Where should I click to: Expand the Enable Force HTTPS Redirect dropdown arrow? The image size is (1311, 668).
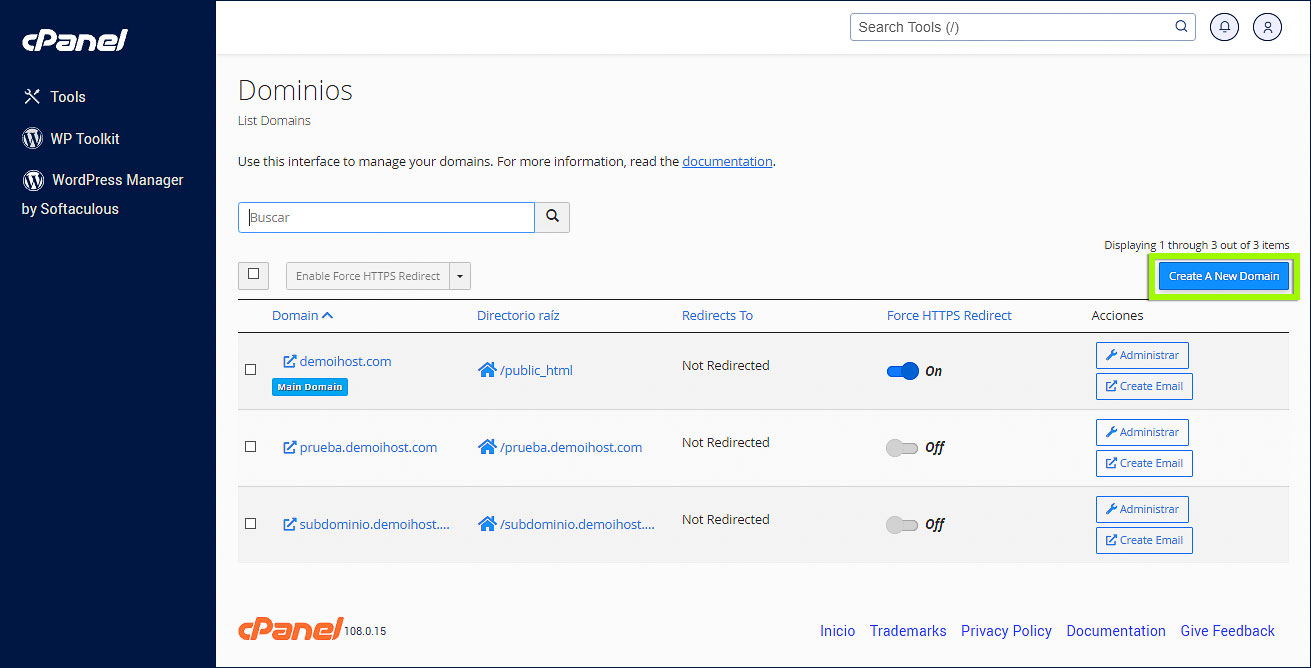460,276
